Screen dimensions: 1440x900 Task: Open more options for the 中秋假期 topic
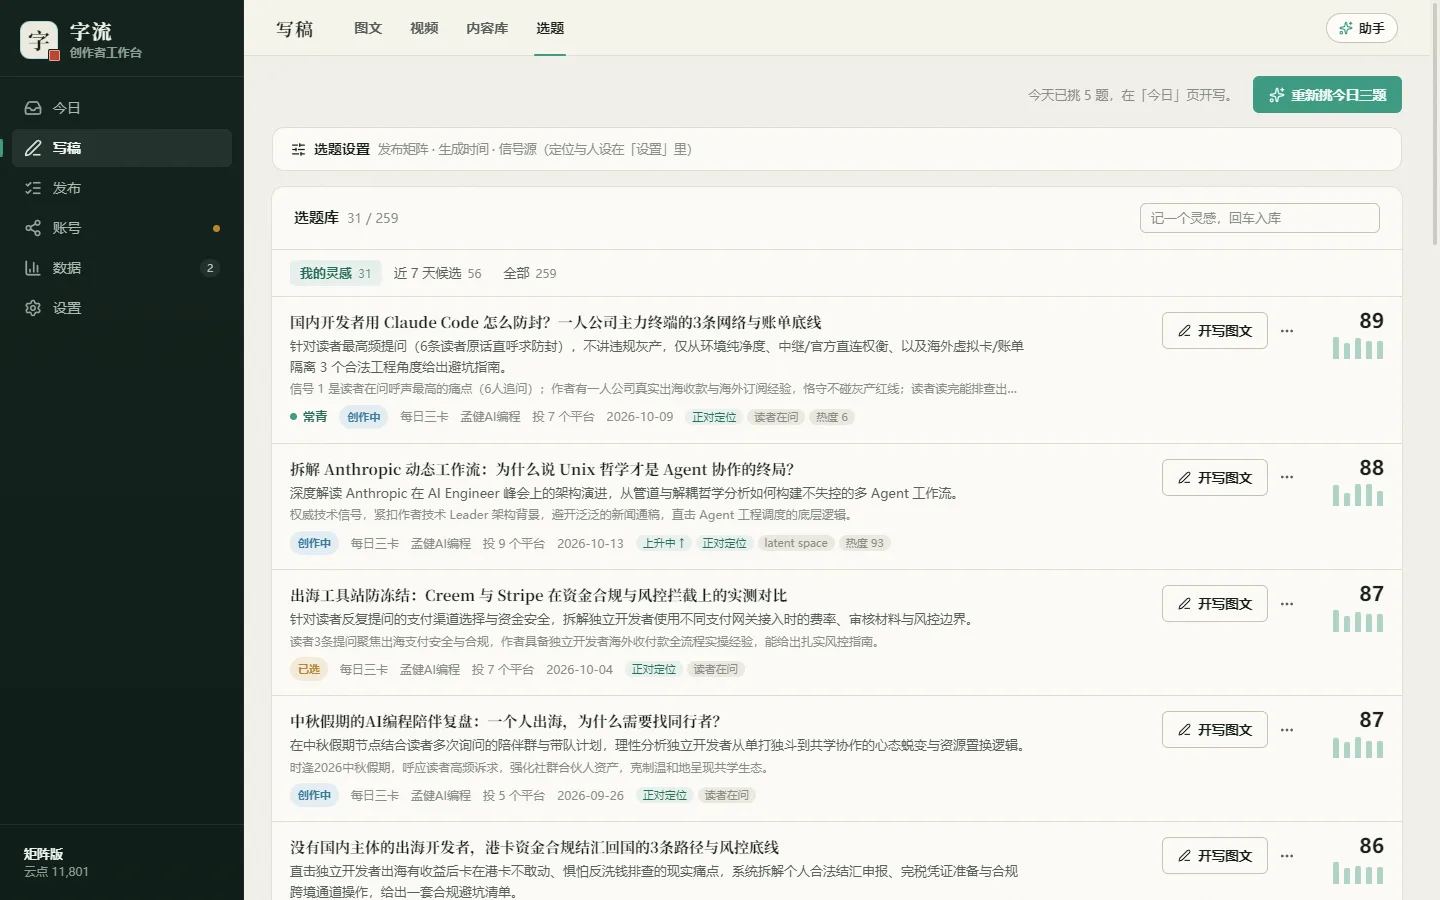point(1287,730)
